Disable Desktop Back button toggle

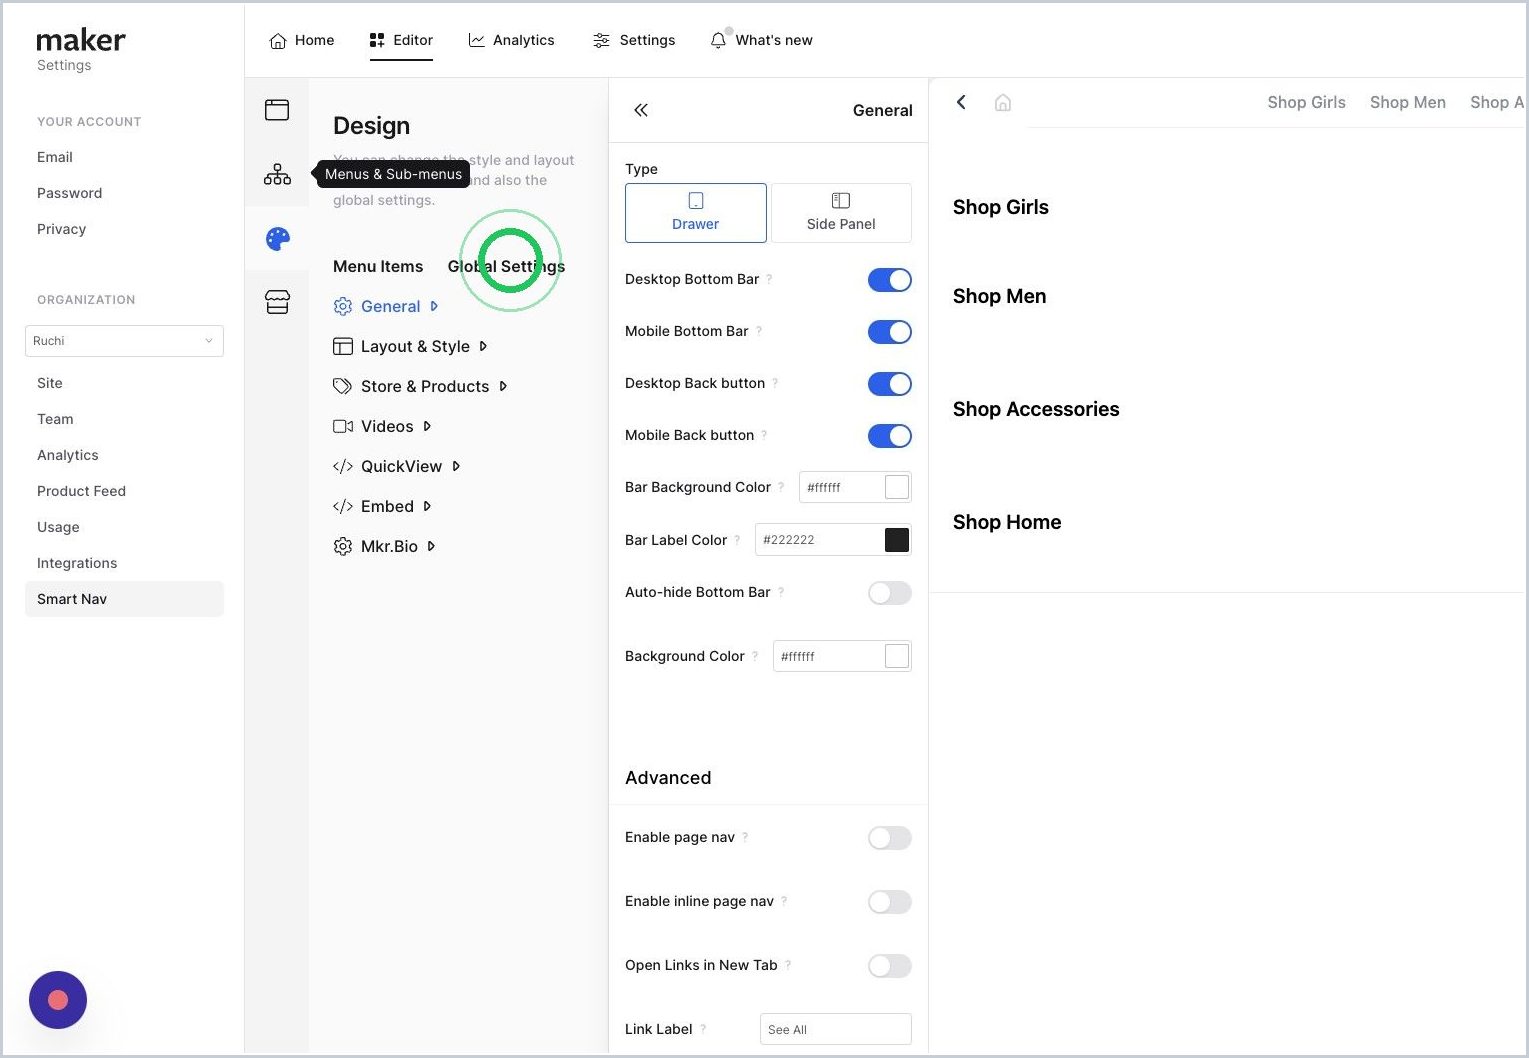890,384
